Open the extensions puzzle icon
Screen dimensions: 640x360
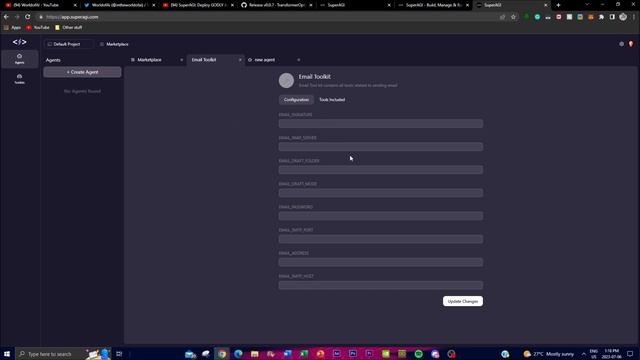(x=601, y=17)
